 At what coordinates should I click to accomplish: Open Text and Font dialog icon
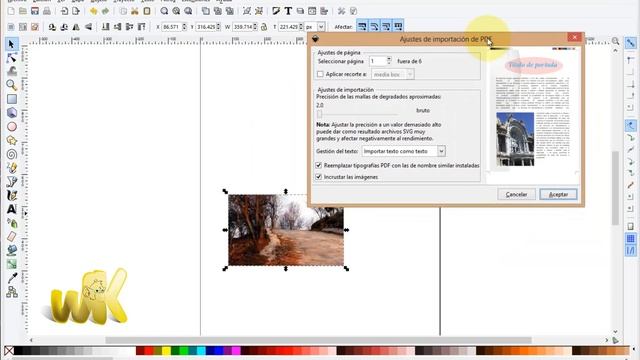pos(288,11)
